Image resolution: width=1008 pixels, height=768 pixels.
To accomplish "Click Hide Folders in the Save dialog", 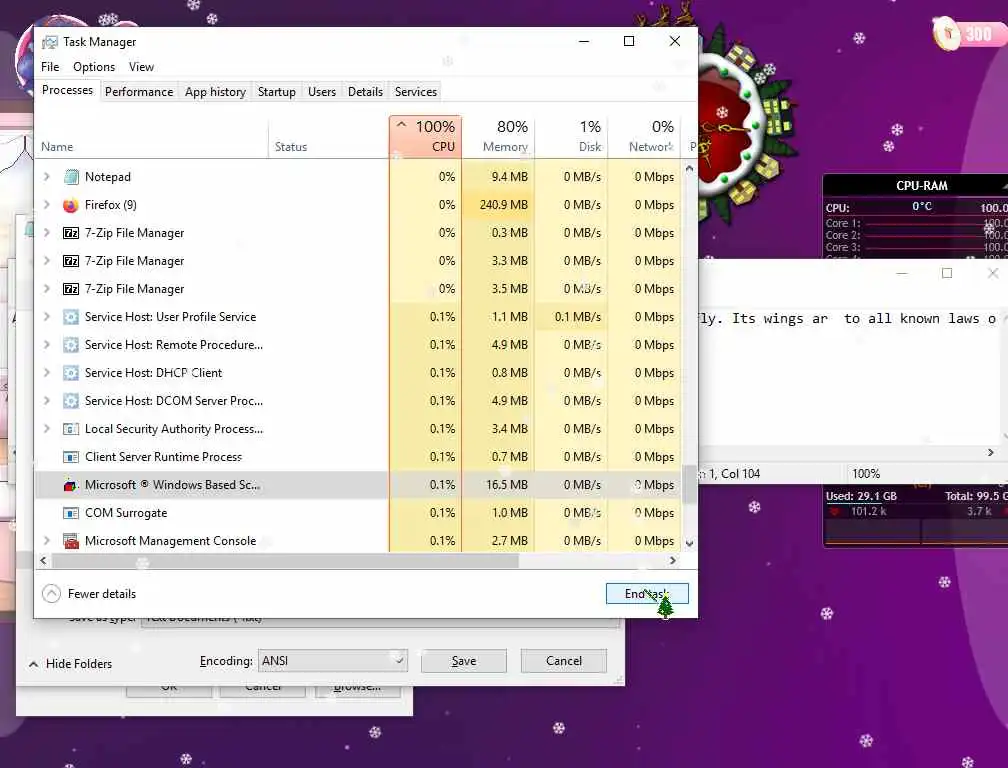I will pos(78,664).
